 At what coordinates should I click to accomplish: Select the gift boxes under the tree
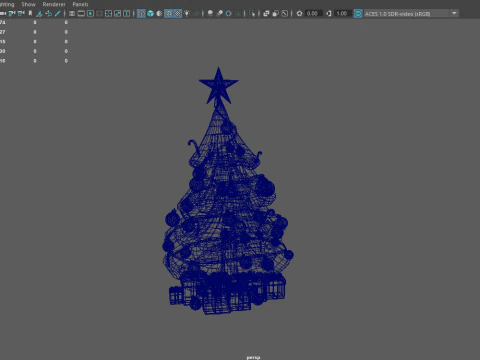click(x=228, y=293)
